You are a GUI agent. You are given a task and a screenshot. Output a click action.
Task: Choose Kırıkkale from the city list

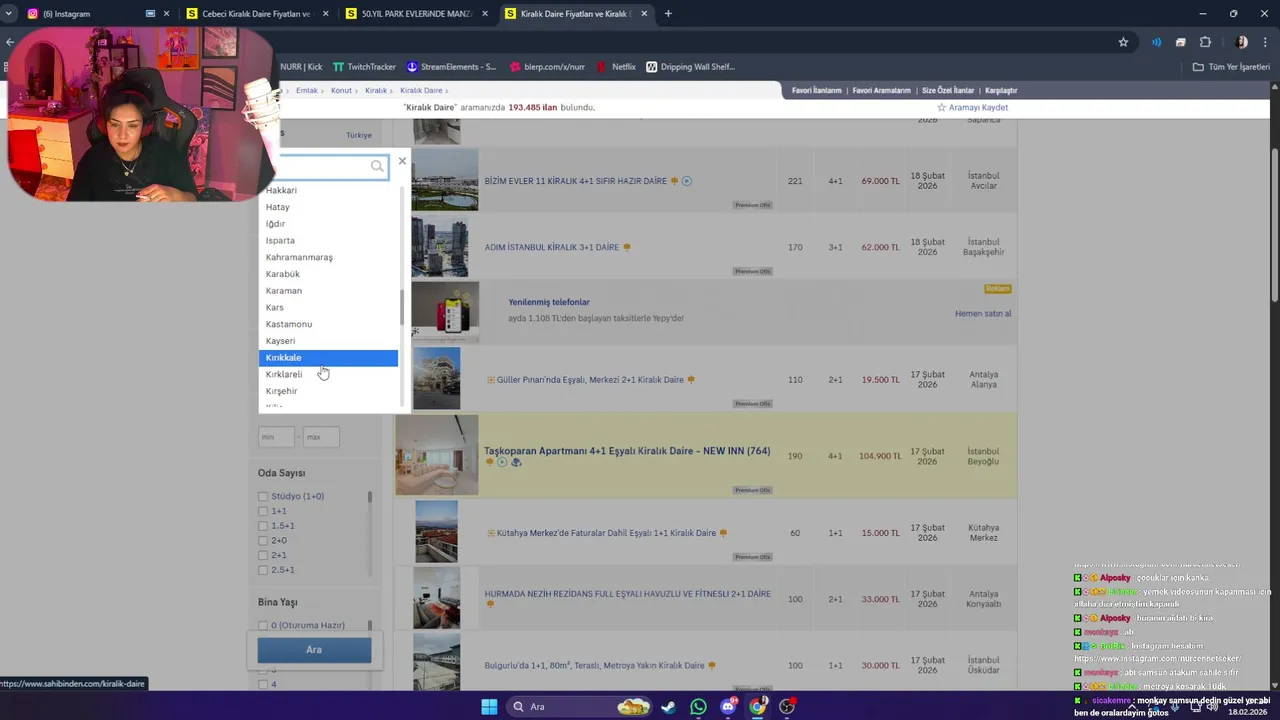click(x=328, y=358)
